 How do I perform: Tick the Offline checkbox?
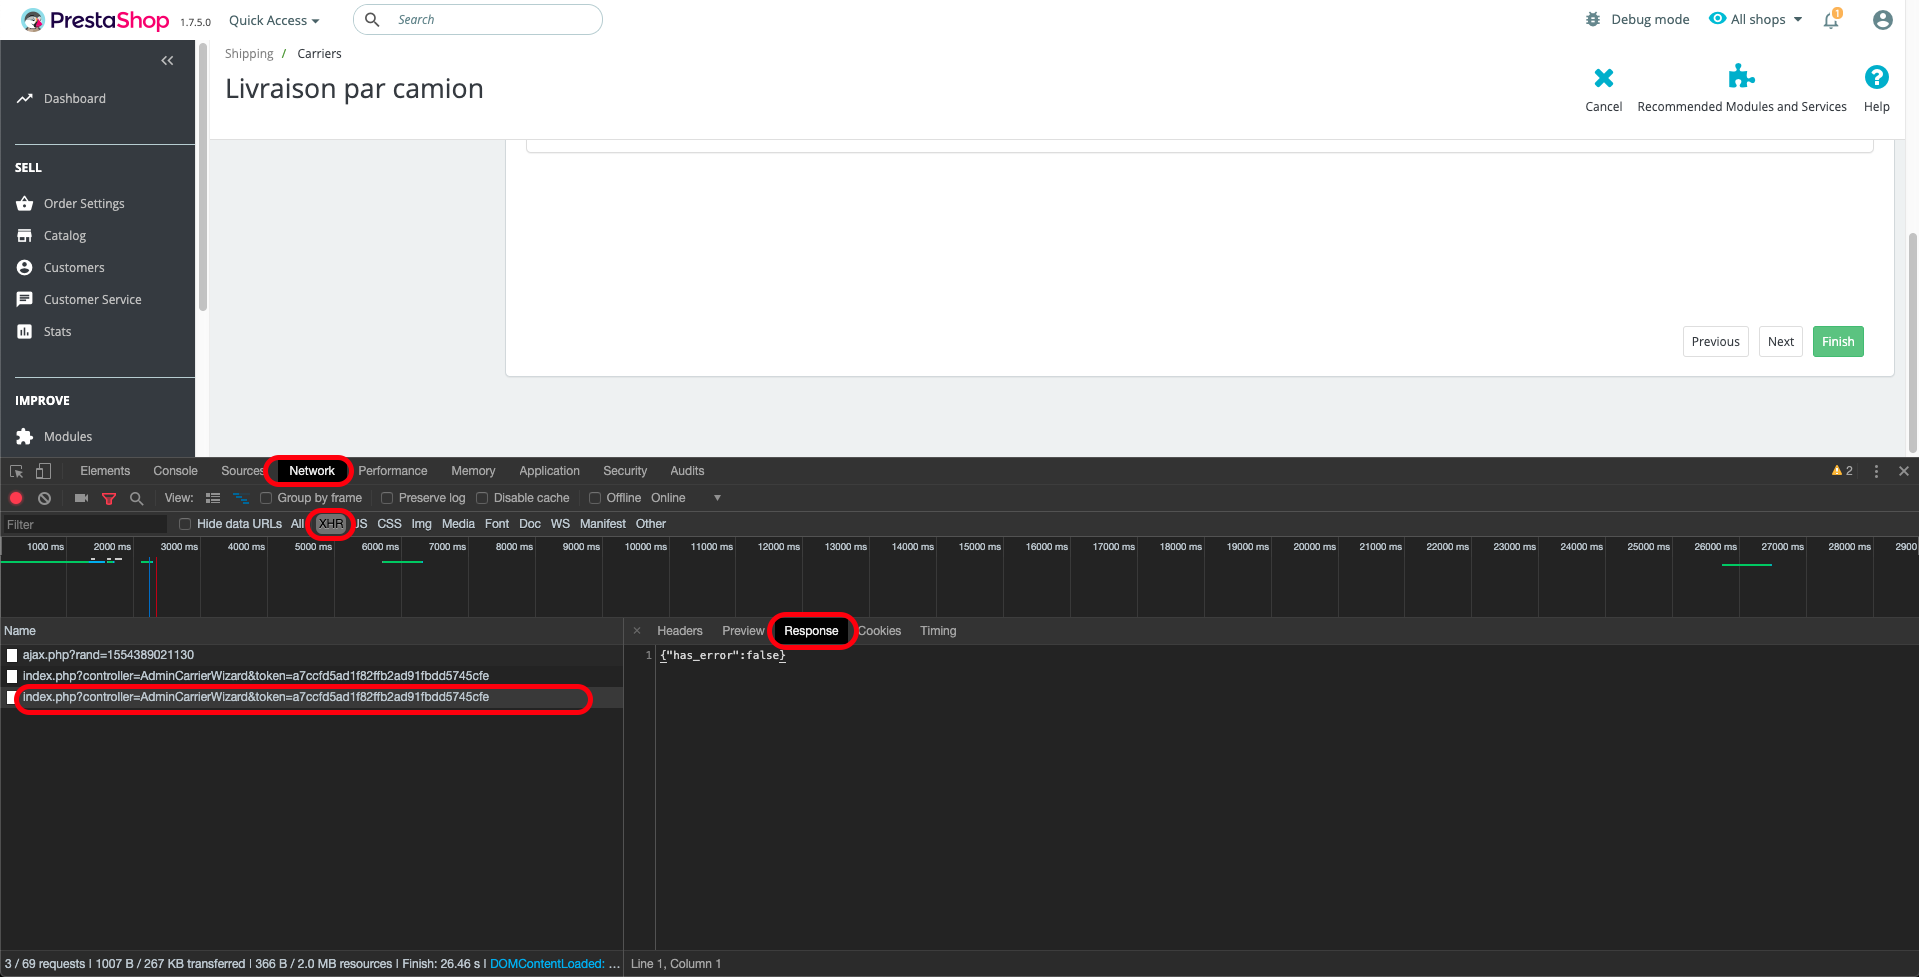pyautogui.click(x=595, y=498)
